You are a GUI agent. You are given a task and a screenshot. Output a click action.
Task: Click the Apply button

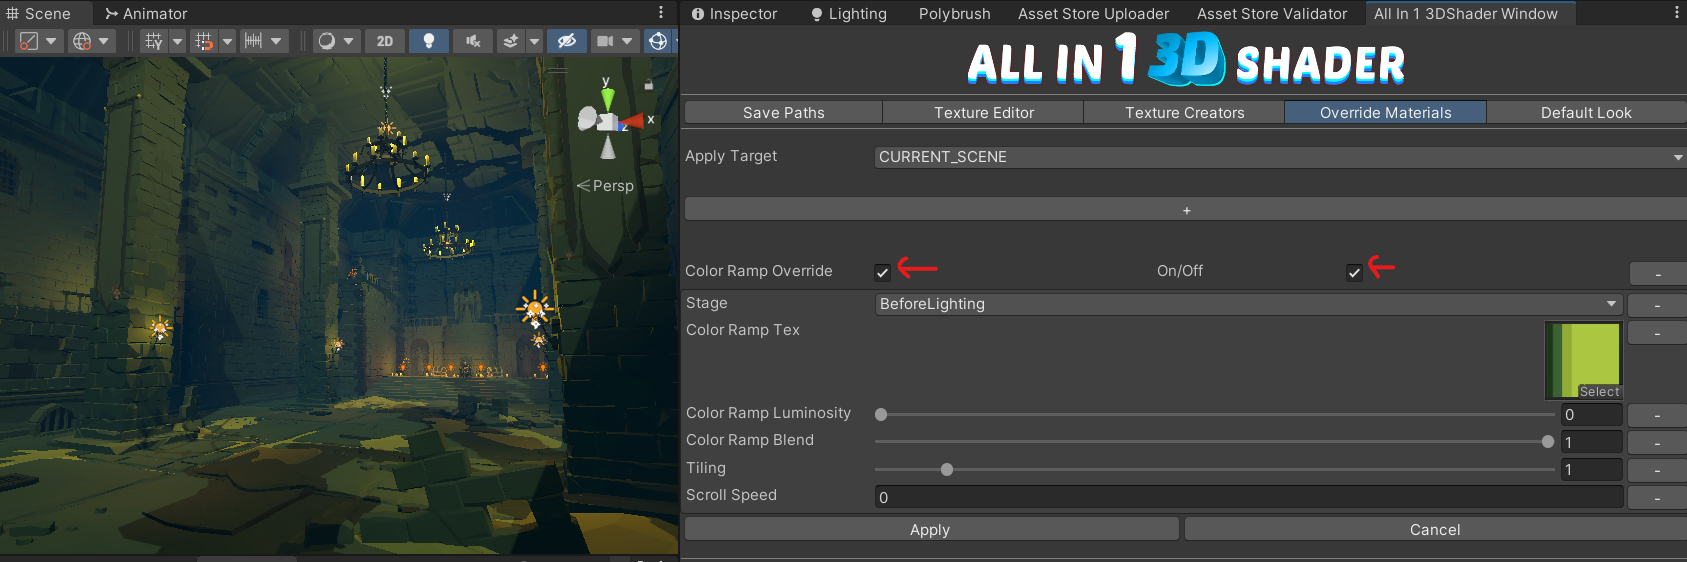[931, 529]
